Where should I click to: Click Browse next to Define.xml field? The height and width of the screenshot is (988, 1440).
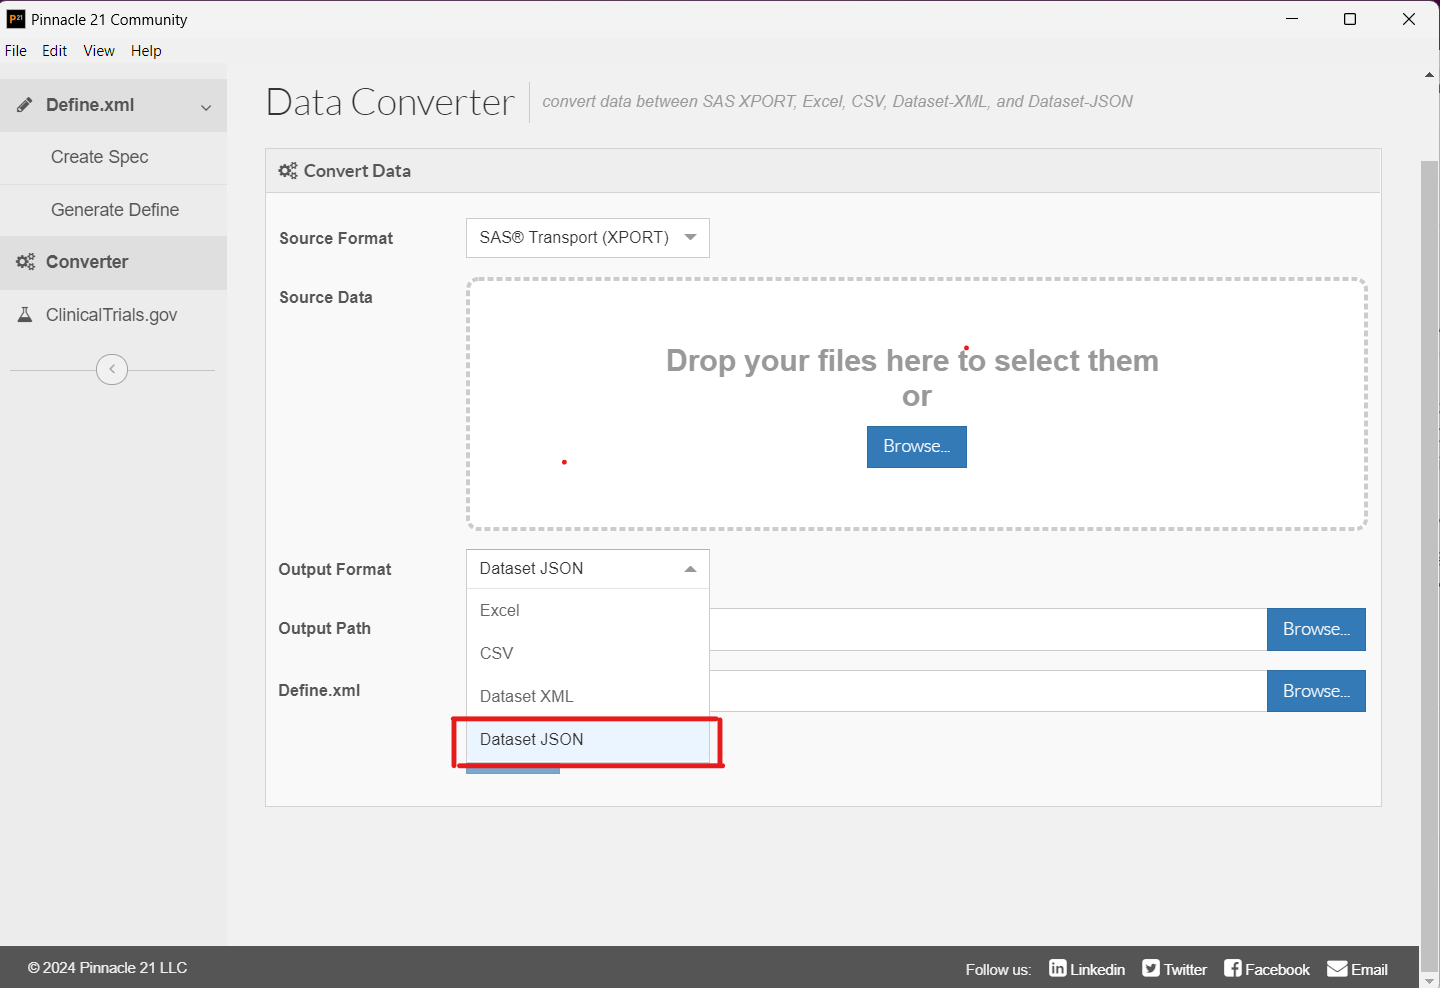click(x=1316, y=691)
